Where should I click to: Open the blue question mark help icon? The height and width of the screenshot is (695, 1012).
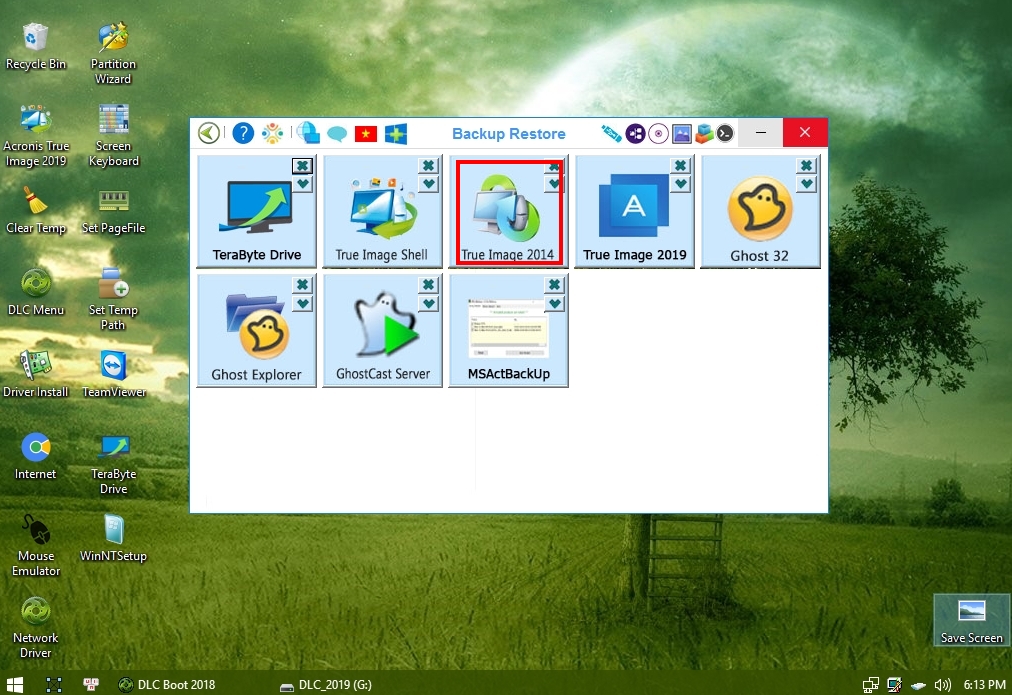(x=243, y=134)
